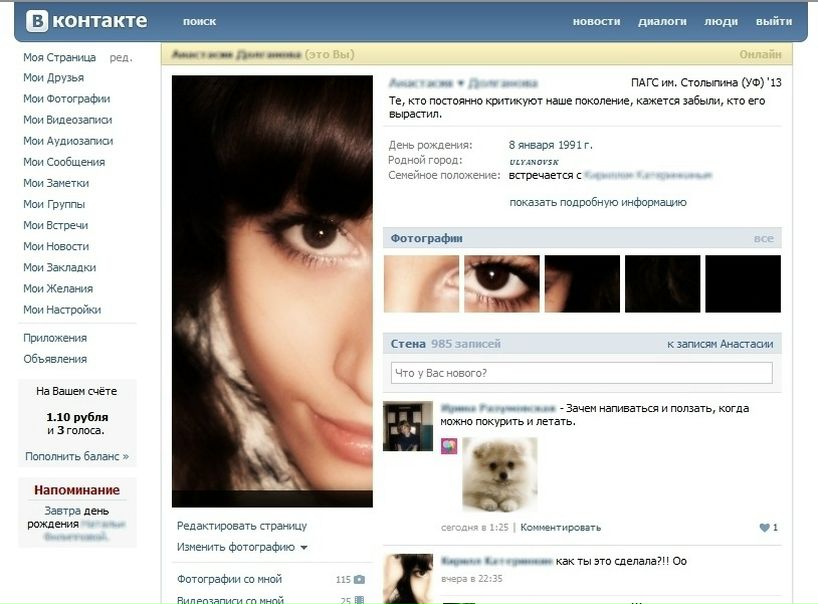Open the avatar of the first wall post author
The height and width of the screenshot is (604, 818).
click(x=408, y=426)
